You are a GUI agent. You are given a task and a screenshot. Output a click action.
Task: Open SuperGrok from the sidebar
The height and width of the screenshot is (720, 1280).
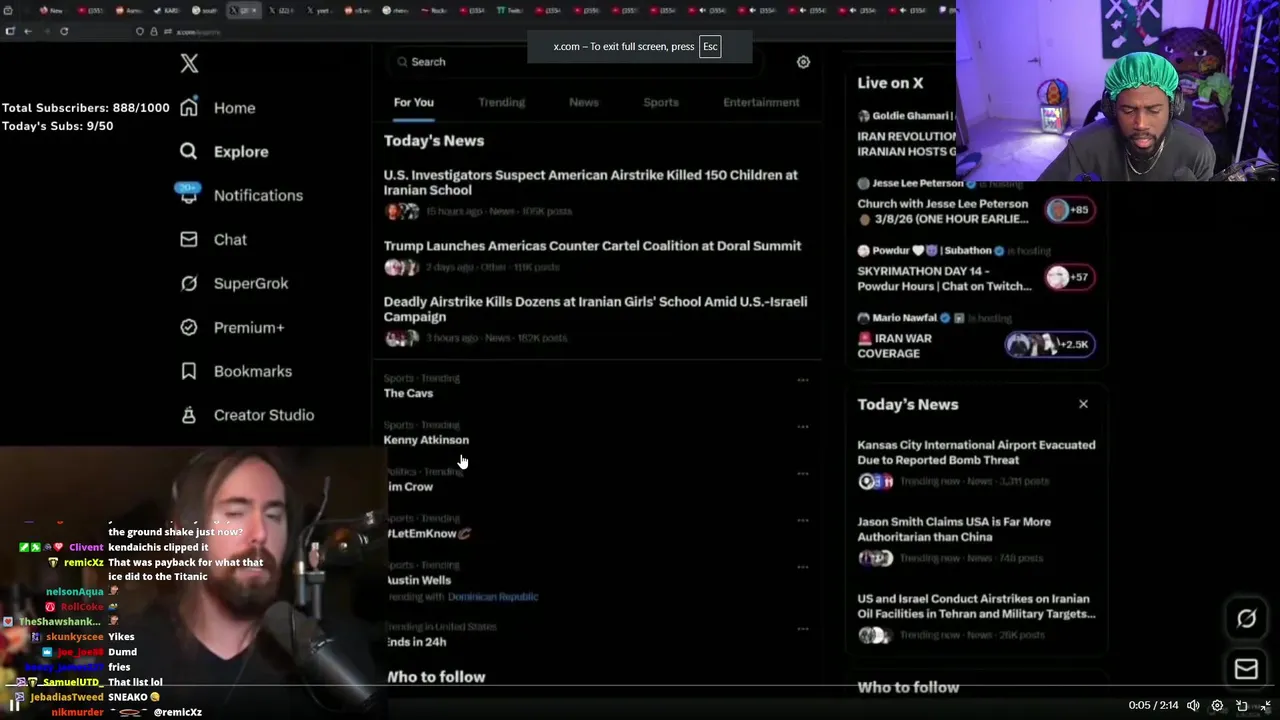pyautogui.click(x=234, y=283)
